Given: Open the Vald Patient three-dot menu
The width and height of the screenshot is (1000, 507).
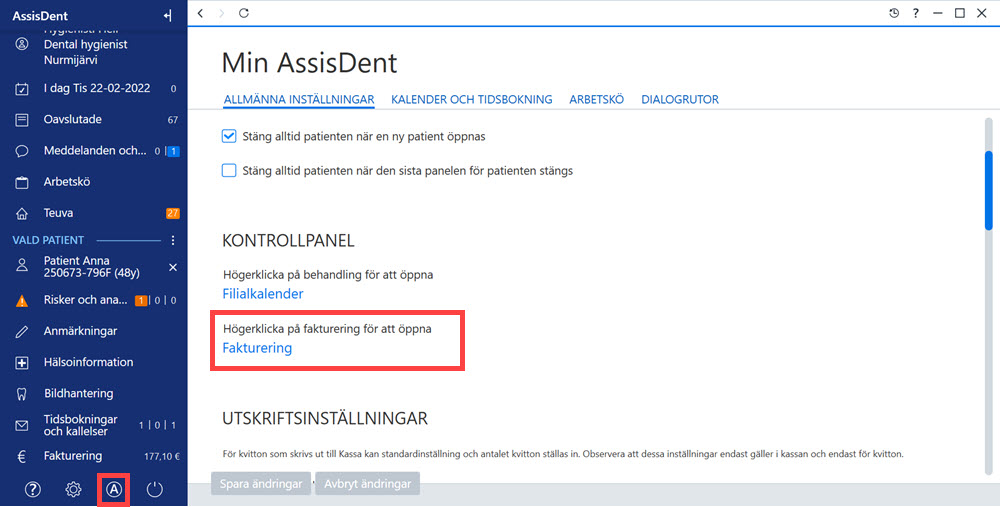Looking at the screenshot, I should 173,240.
